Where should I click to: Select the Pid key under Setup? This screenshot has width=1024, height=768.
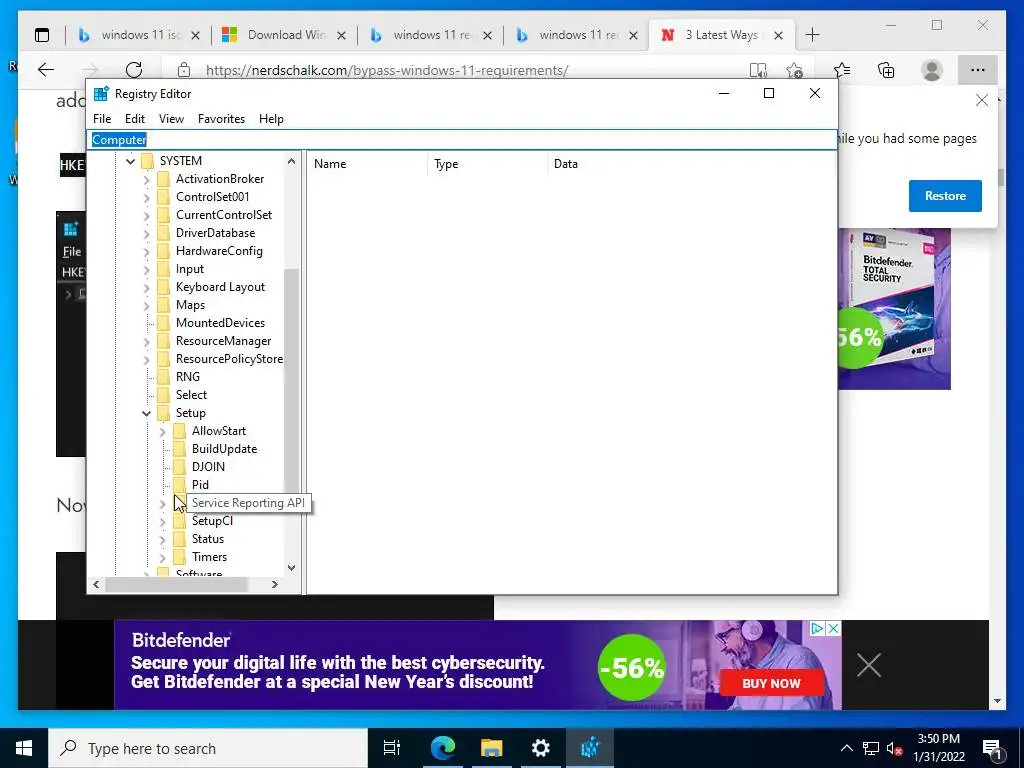[200, 485]
